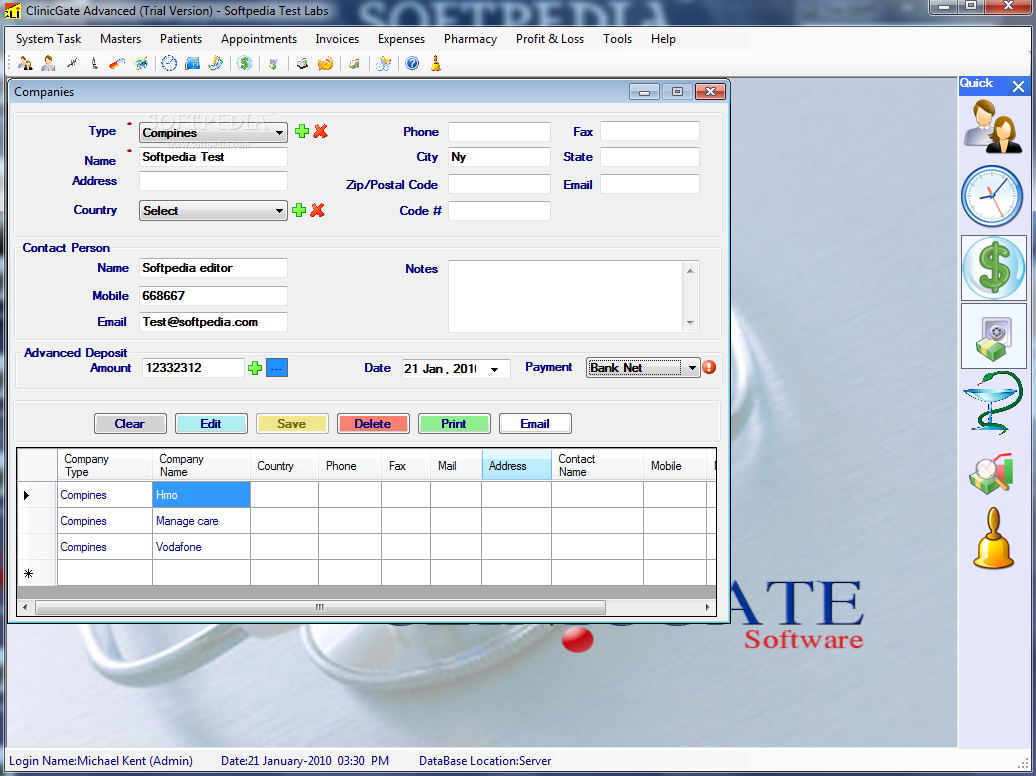The image size is (1036, 776).
Task: Click the yellow Save button
Action: (x=292, y=424)
